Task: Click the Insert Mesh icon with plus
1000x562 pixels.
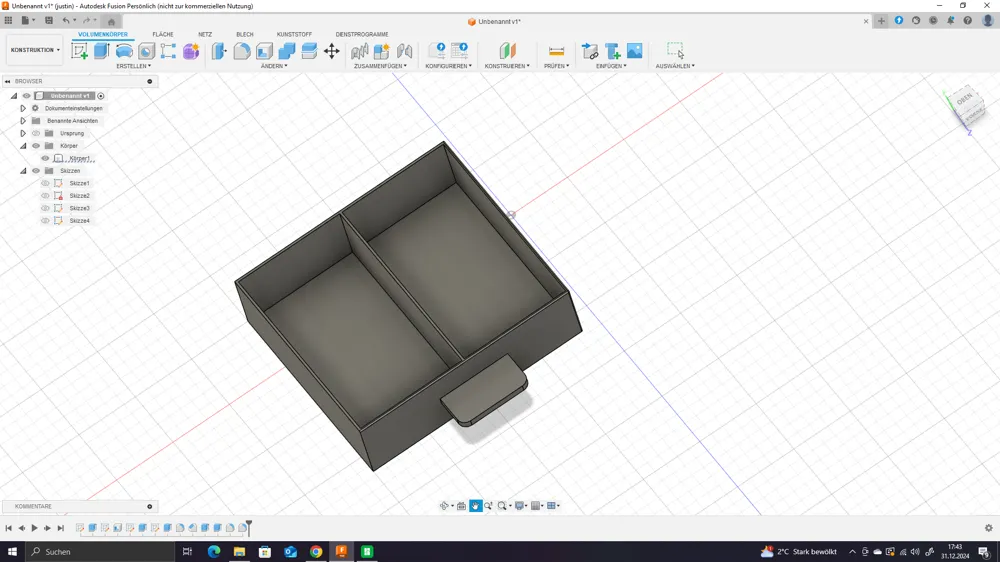Action: [x=612, y=51]
